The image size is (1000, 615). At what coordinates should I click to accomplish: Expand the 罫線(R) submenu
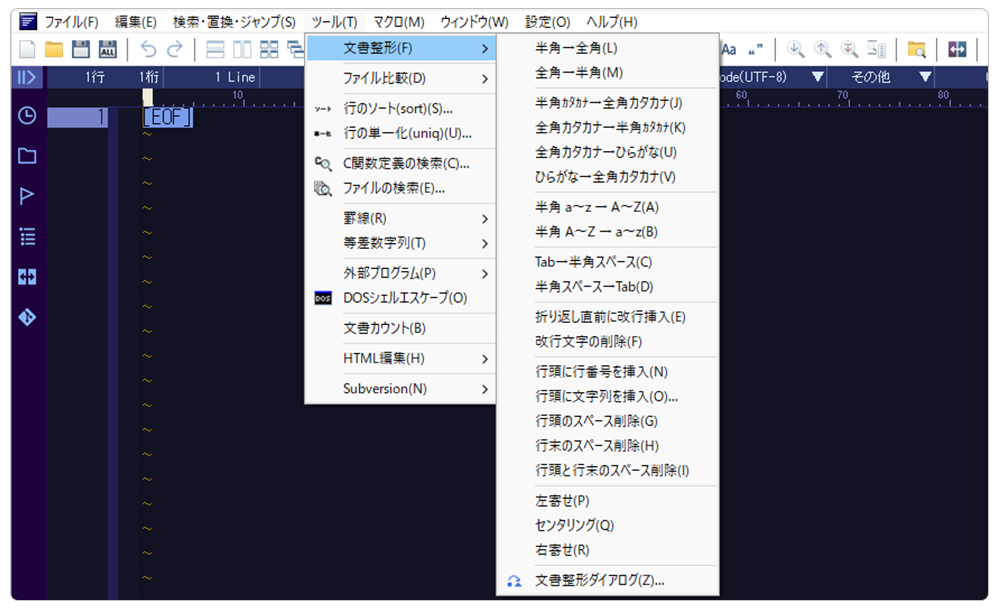pos(400,218)
